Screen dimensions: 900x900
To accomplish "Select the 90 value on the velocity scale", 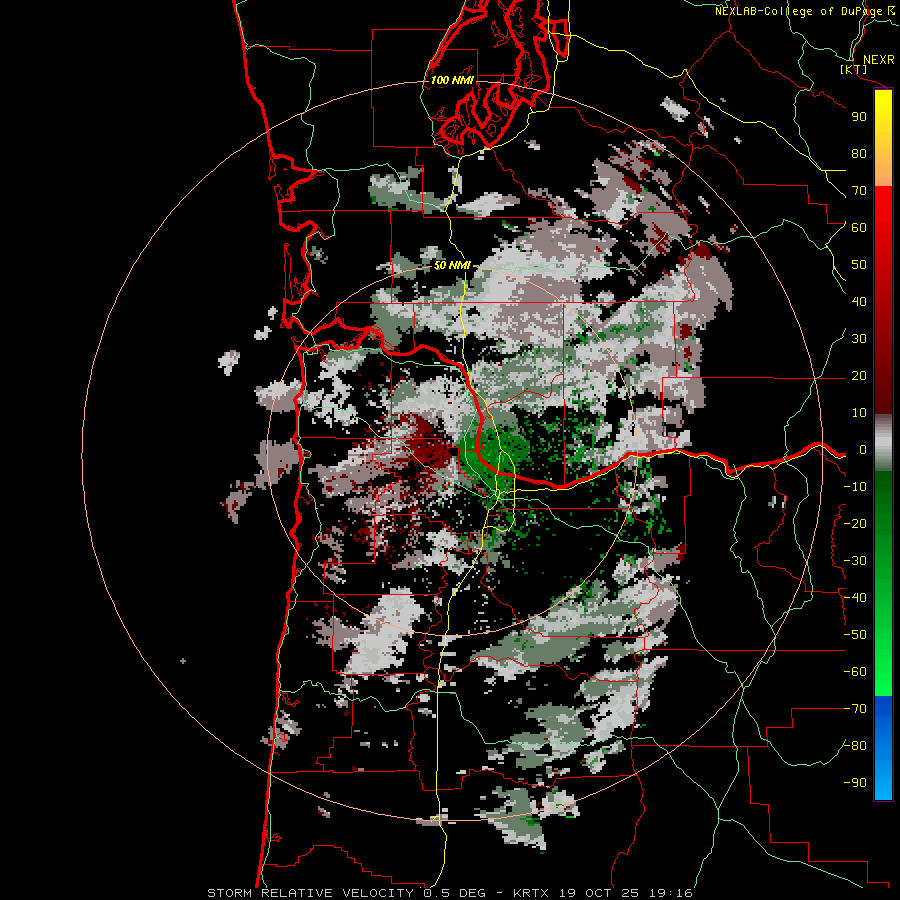I will click(x=859, y=117).
